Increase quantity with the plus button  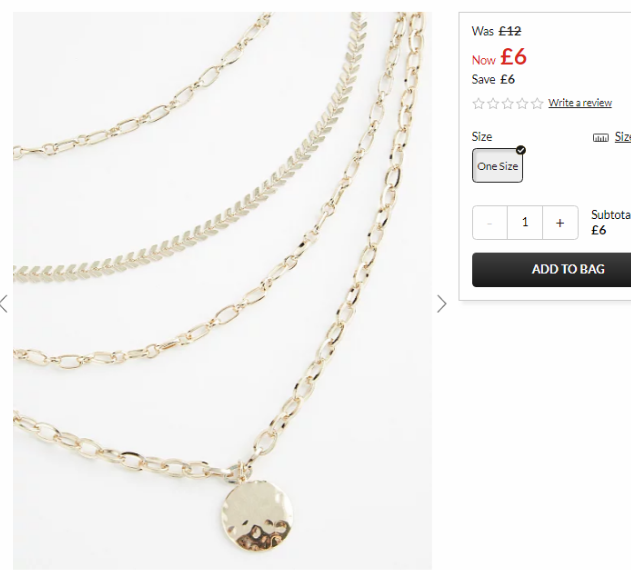(x=560, y=223)
